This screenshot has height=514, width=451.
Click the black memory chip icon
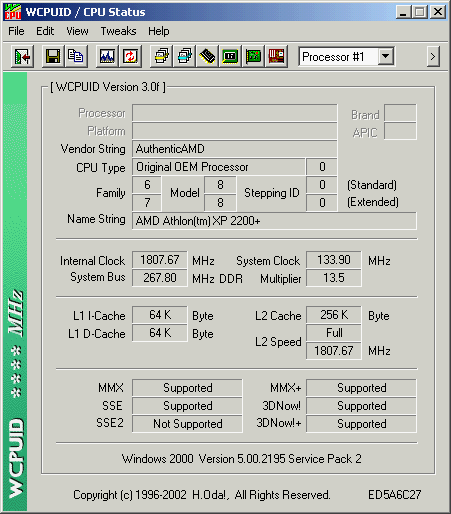point(207,57)
